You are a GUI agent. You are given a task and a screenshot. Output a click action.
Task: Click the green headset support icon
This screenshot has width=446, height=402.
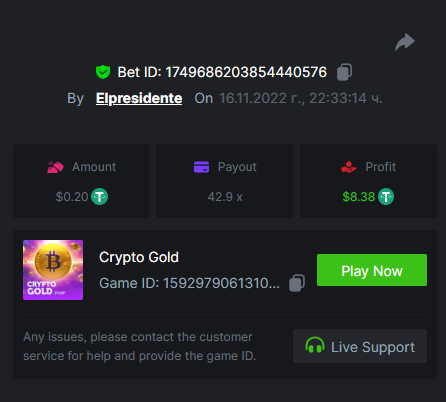[315, 345]
